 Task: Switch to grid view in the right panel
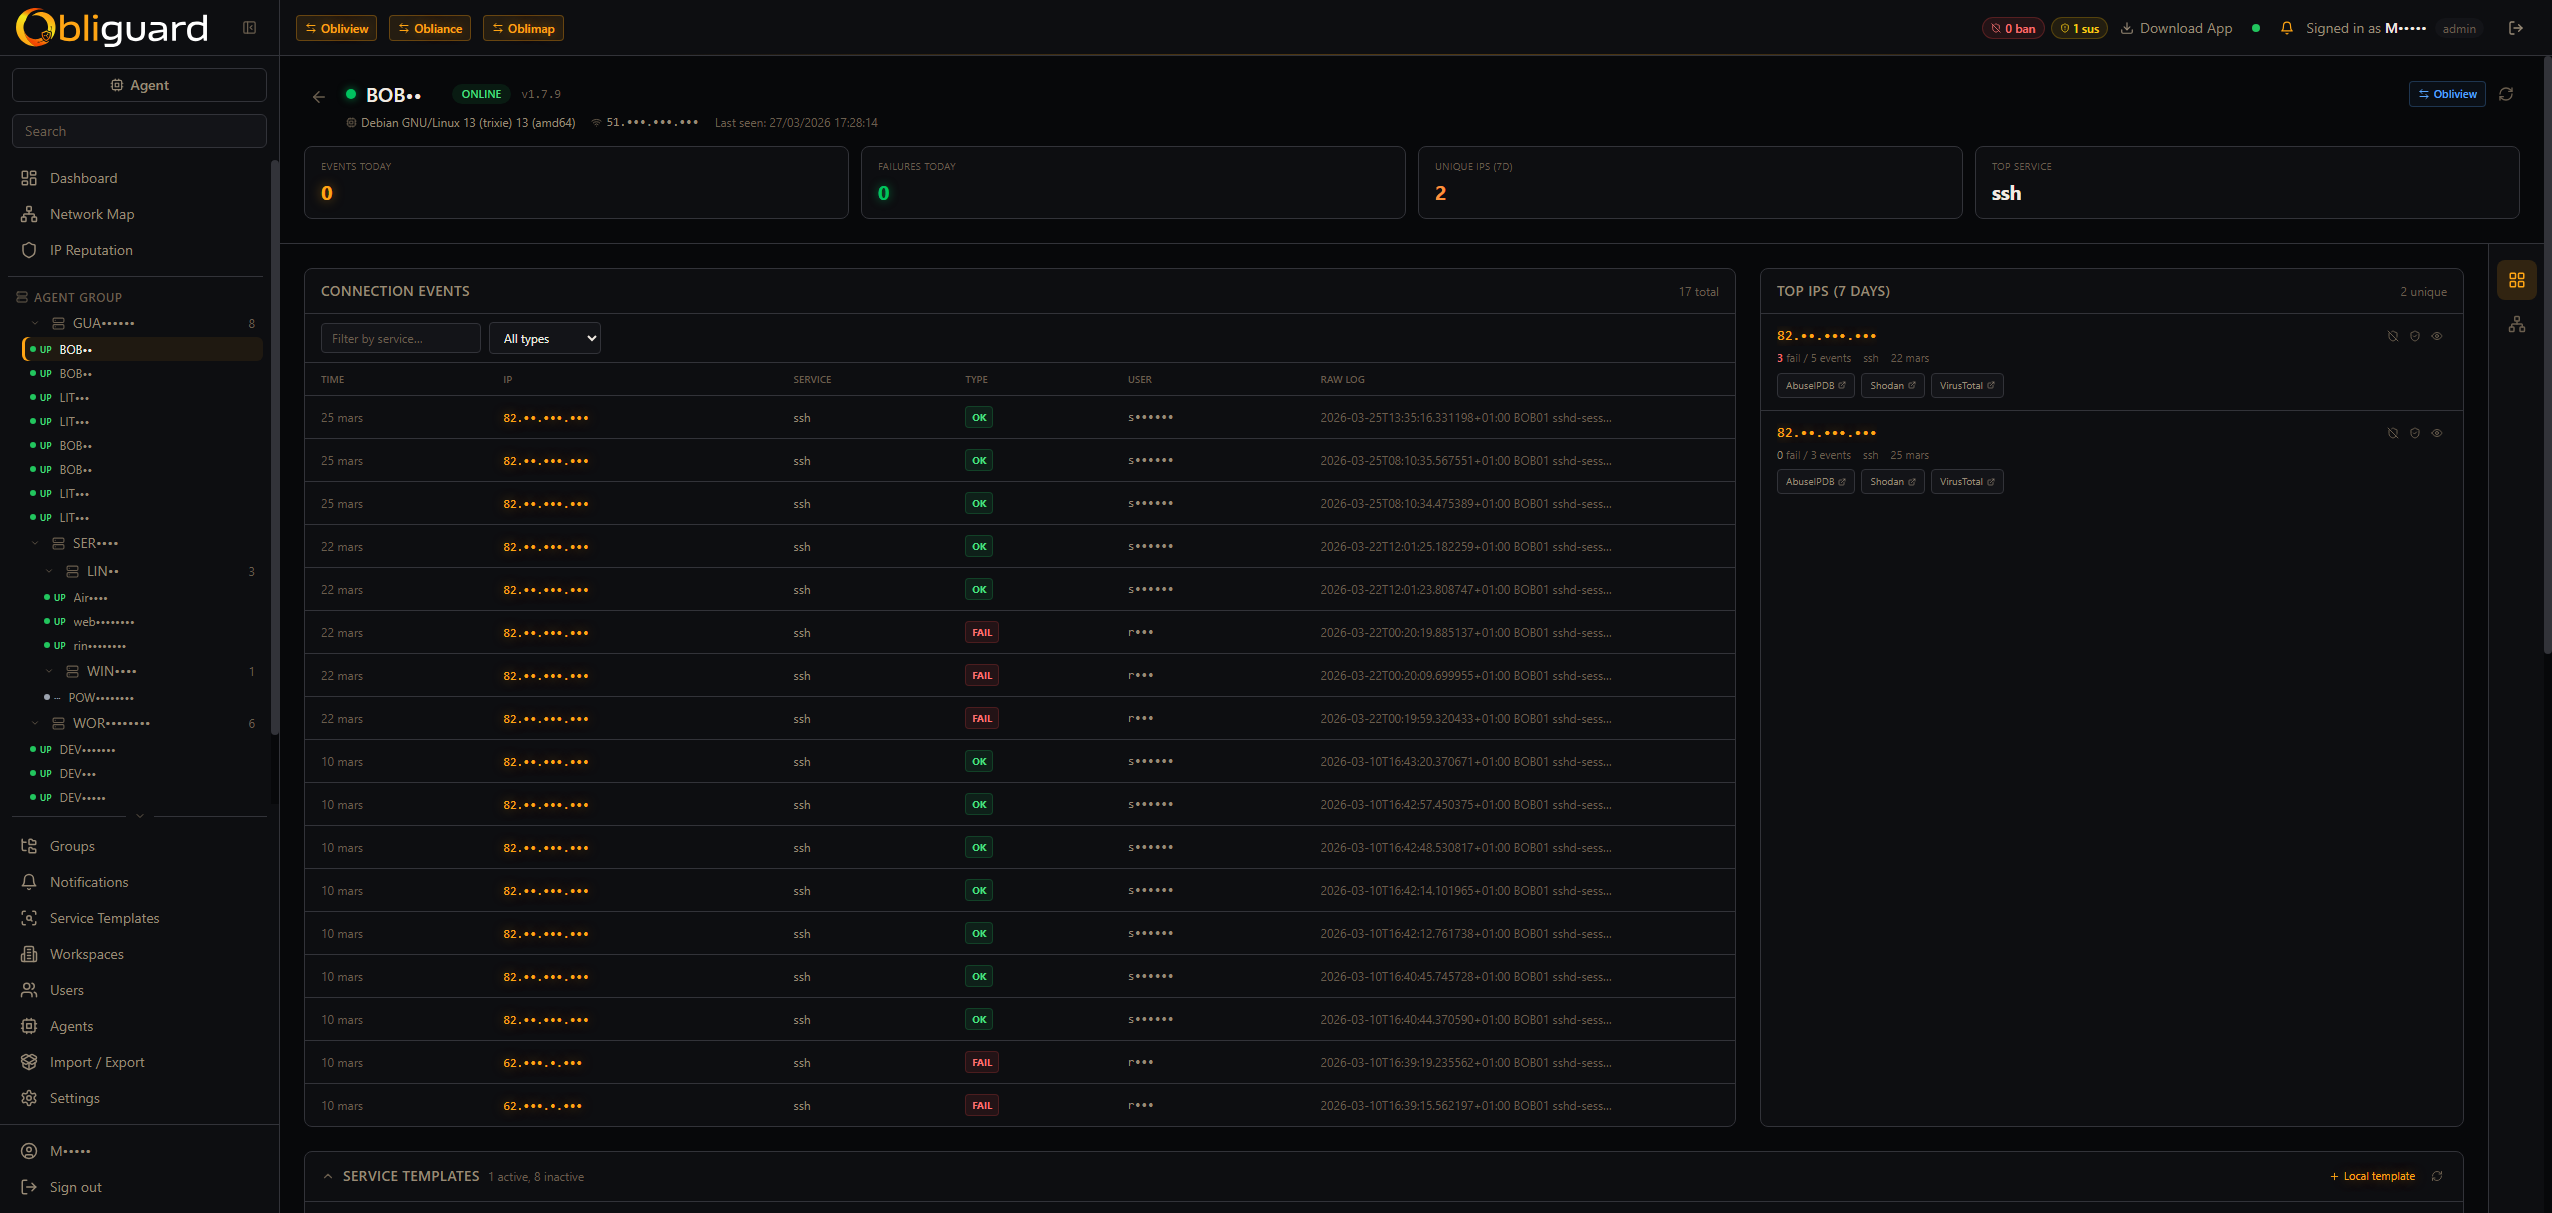click(2517, 280)
